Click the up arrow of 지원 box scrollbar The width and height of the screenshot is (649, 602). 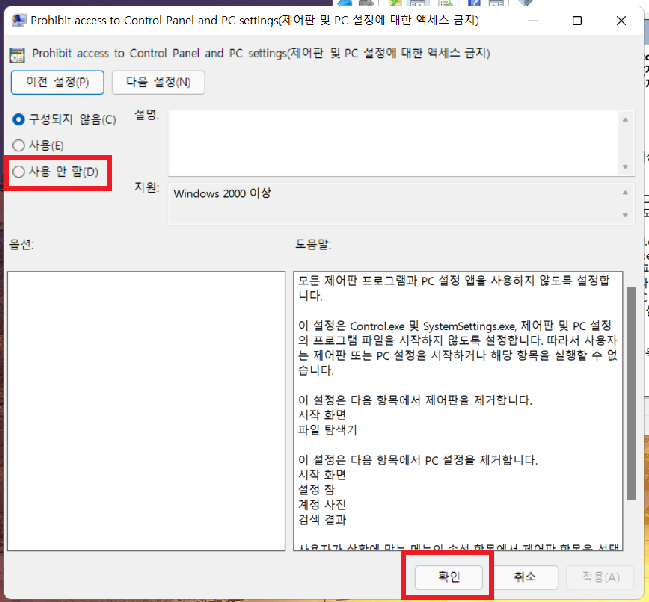point(625,193)
